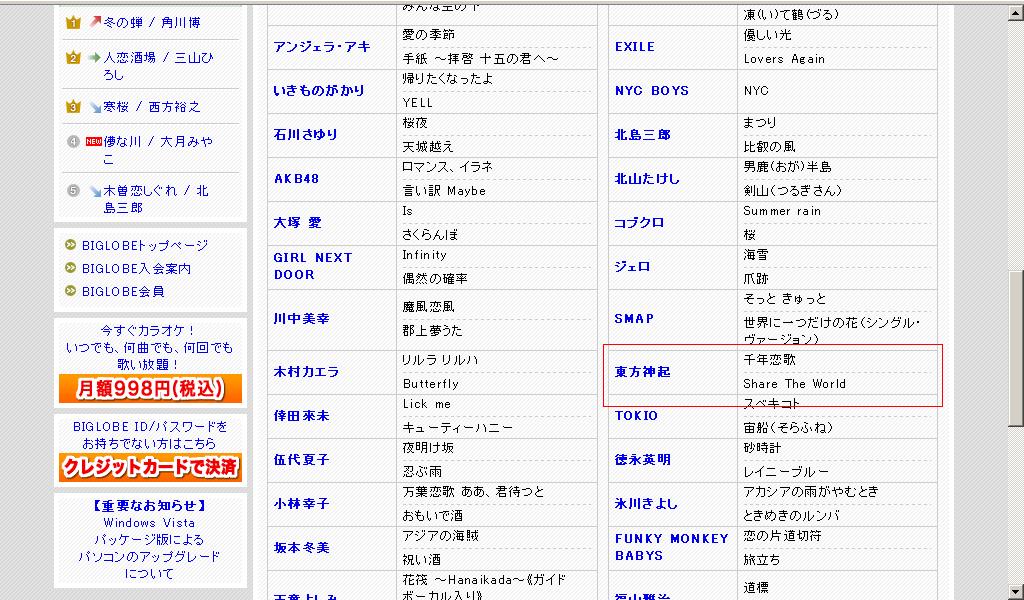Viewport: 1024px width, 600px height.
Task: Click the bronze crown rank 3 icon
Action: click(x=72, y=107)
